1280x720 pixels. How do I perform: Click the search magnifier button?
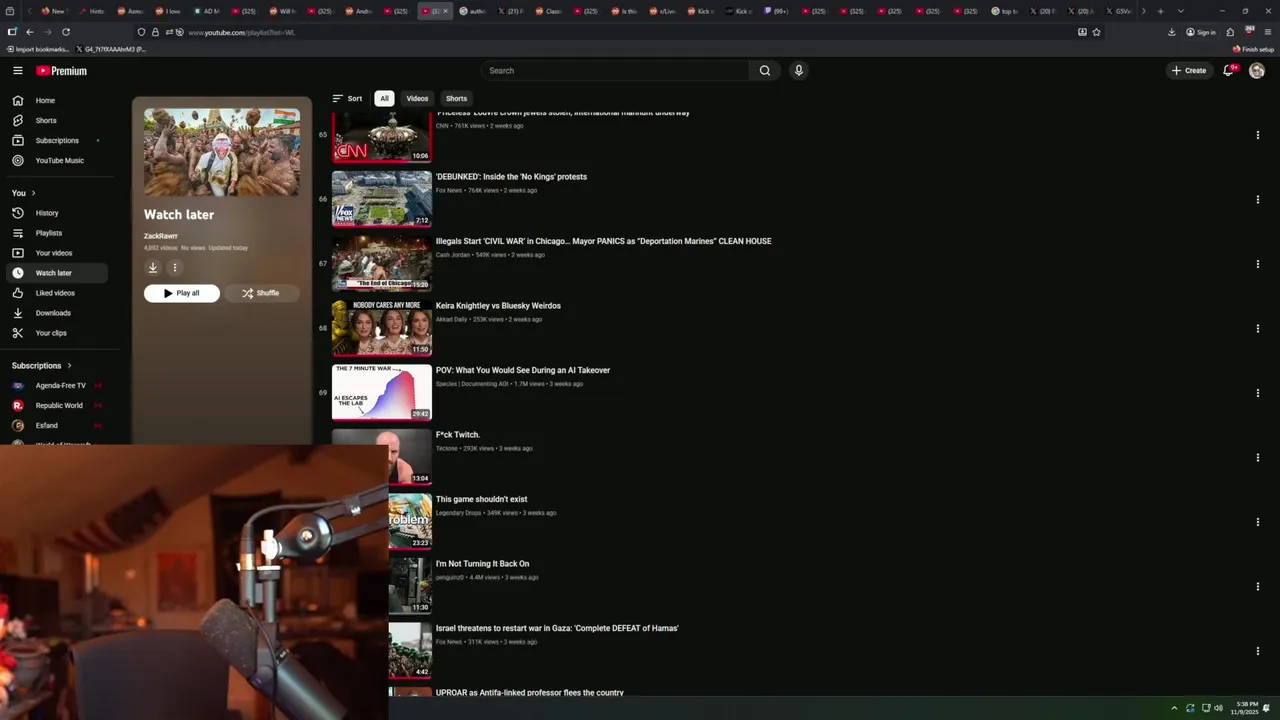[x=765, y=71]
